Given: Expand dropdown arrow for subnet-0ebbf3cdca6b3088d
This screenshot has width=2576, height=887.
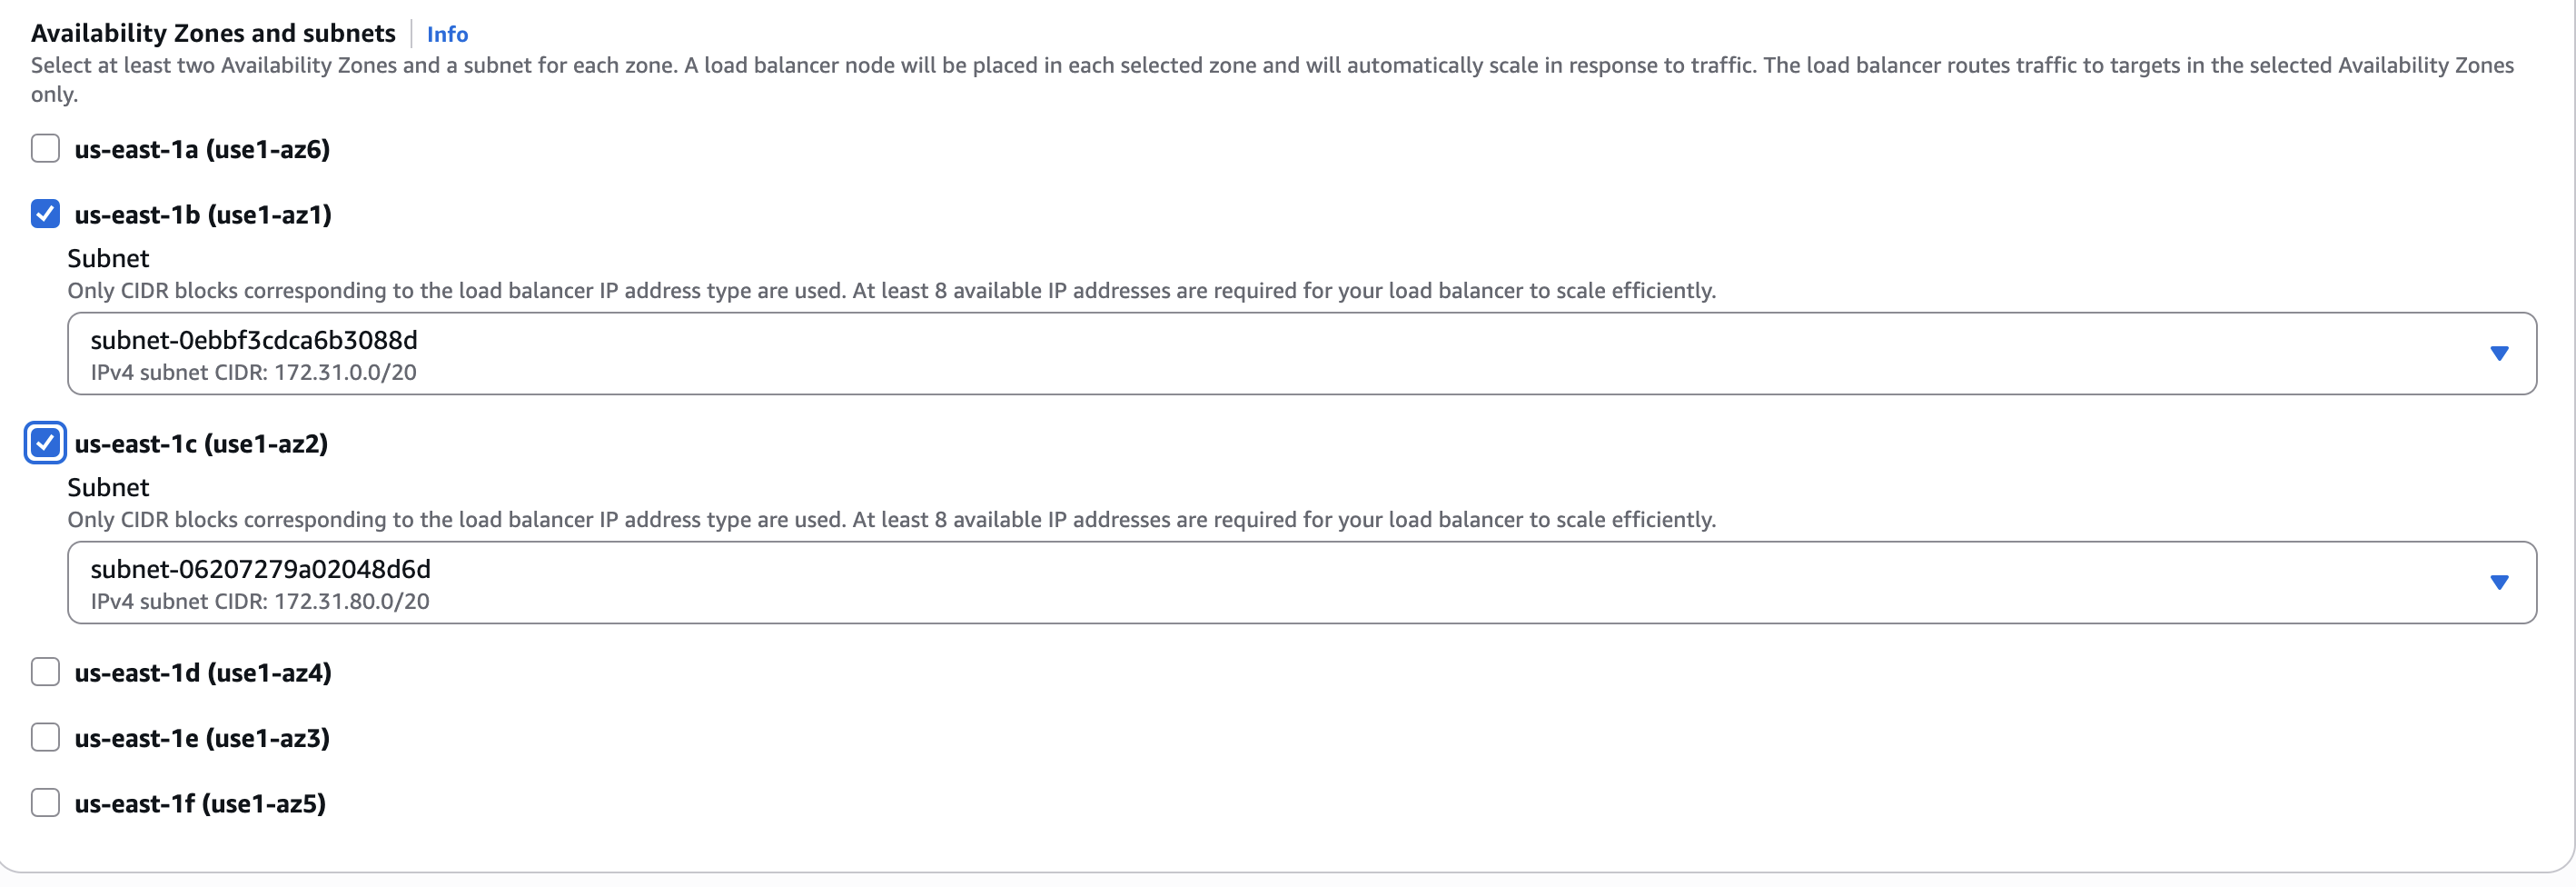Looking at the screenshot, I should 2499,353.
